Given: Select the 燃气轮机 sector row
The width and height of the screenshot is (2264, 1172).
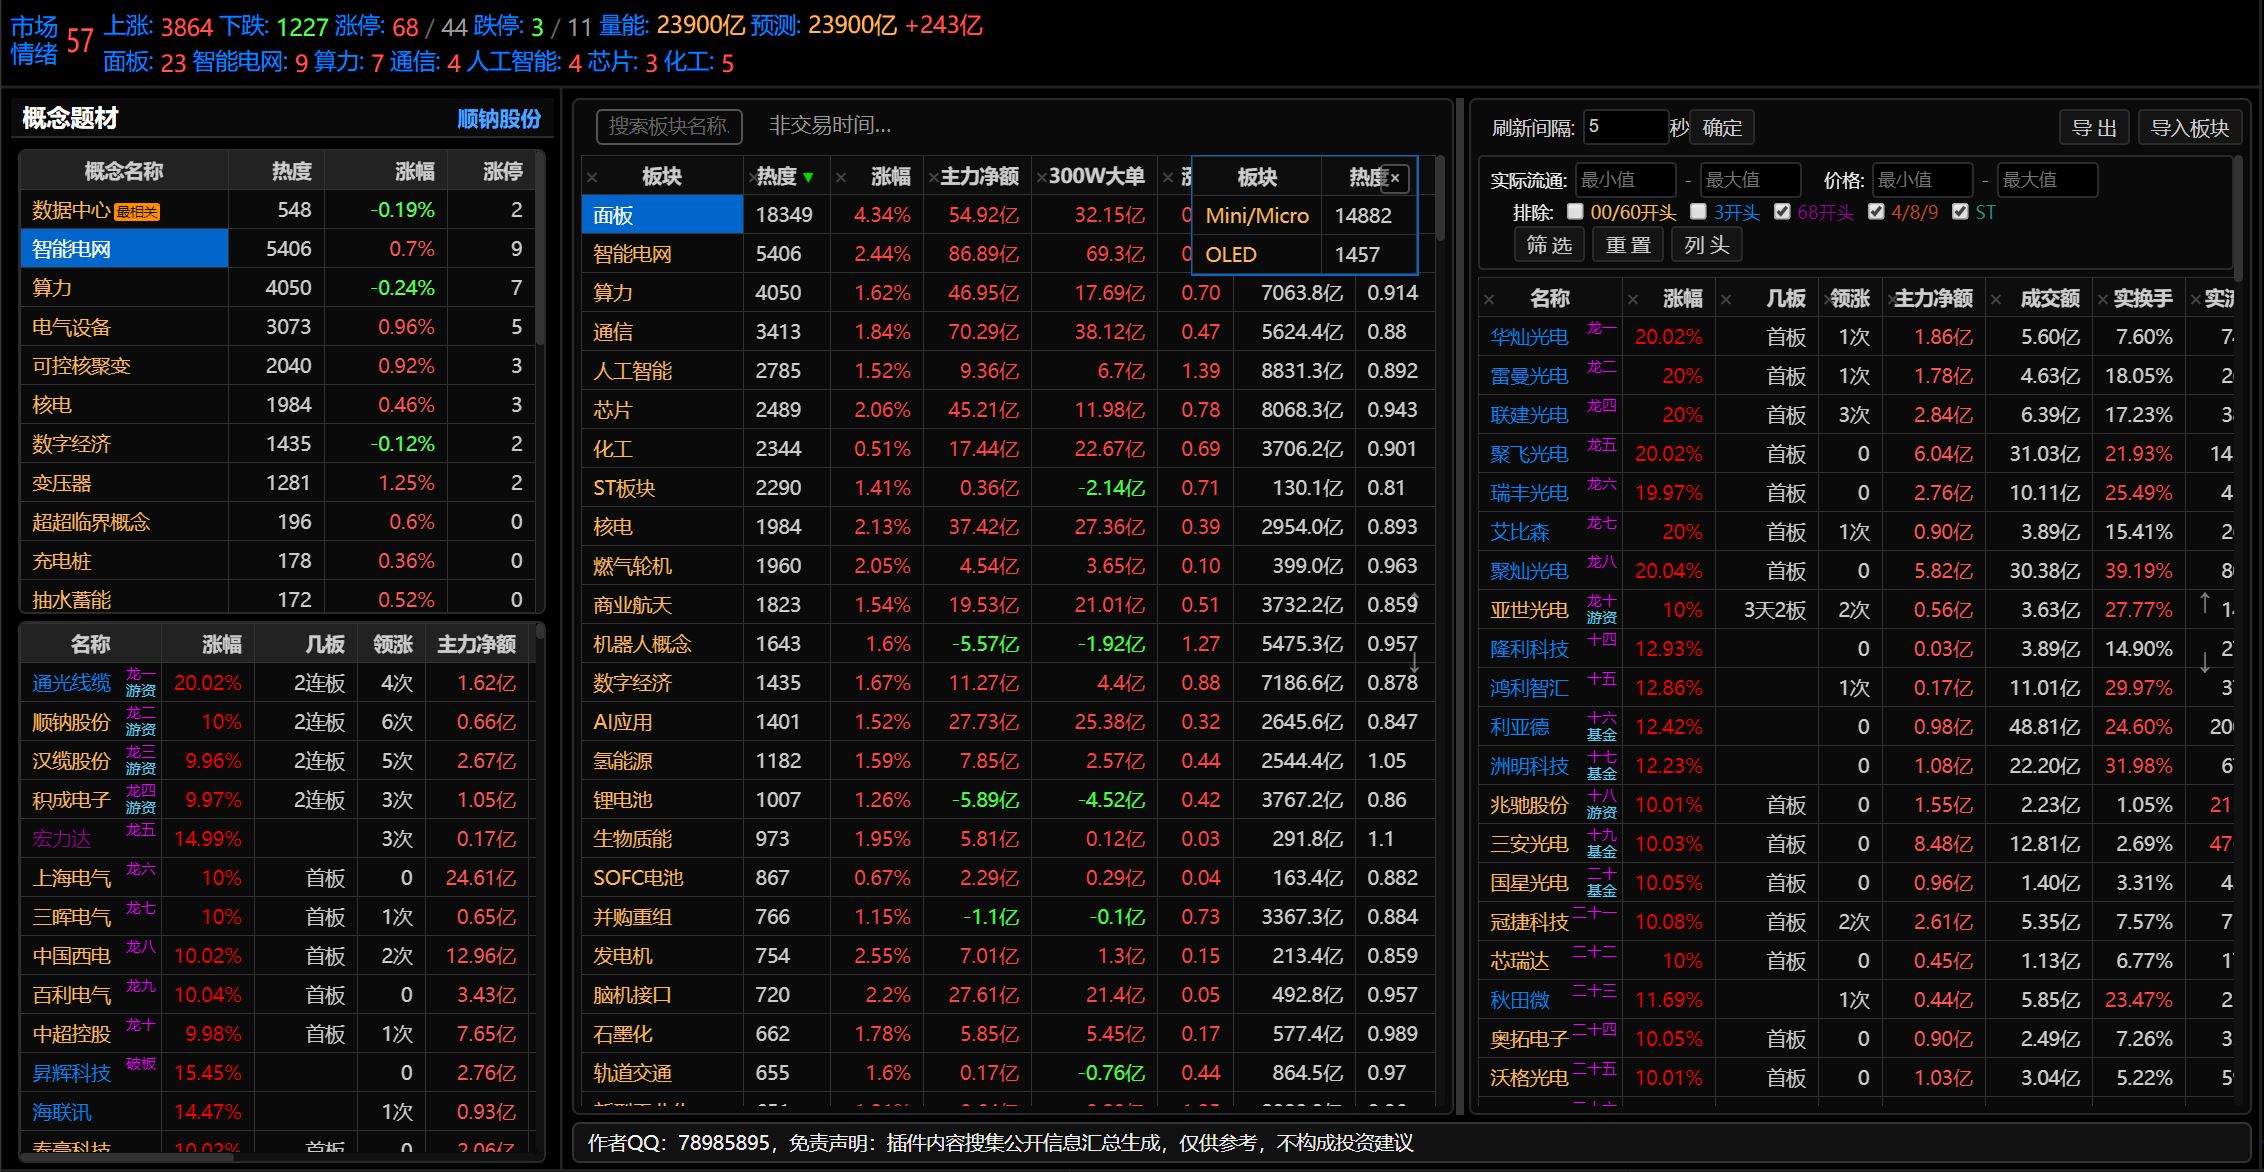Looking at the screenshot, I should tap(1008, 566).
